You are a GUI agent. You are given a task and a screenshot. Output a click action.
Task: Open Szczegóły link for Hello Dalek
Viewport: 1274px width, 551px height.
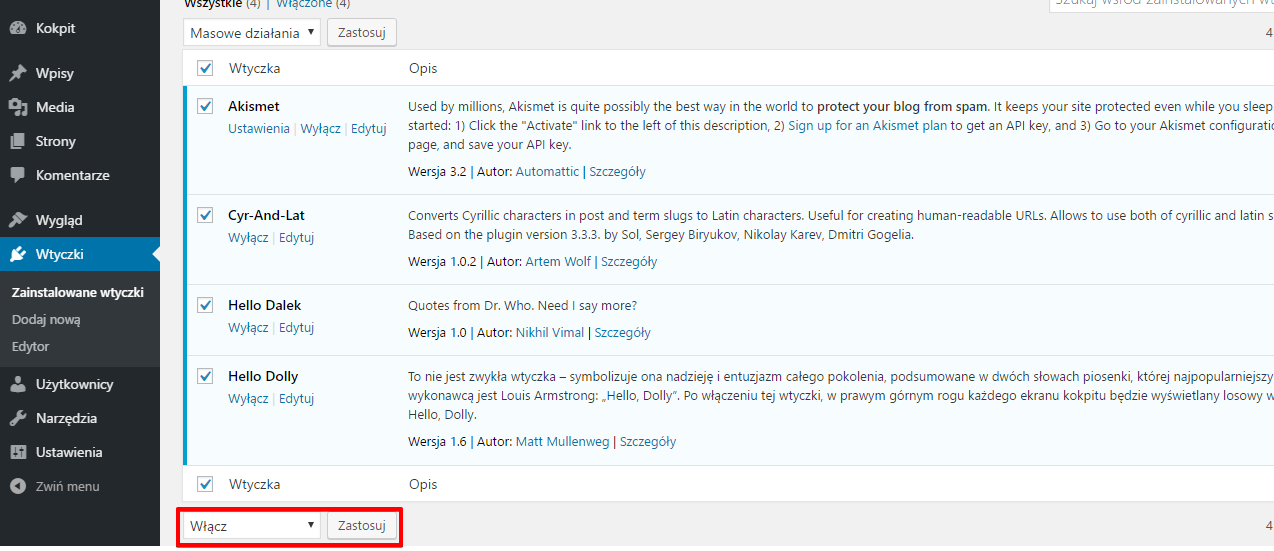[x=622, y=333]
